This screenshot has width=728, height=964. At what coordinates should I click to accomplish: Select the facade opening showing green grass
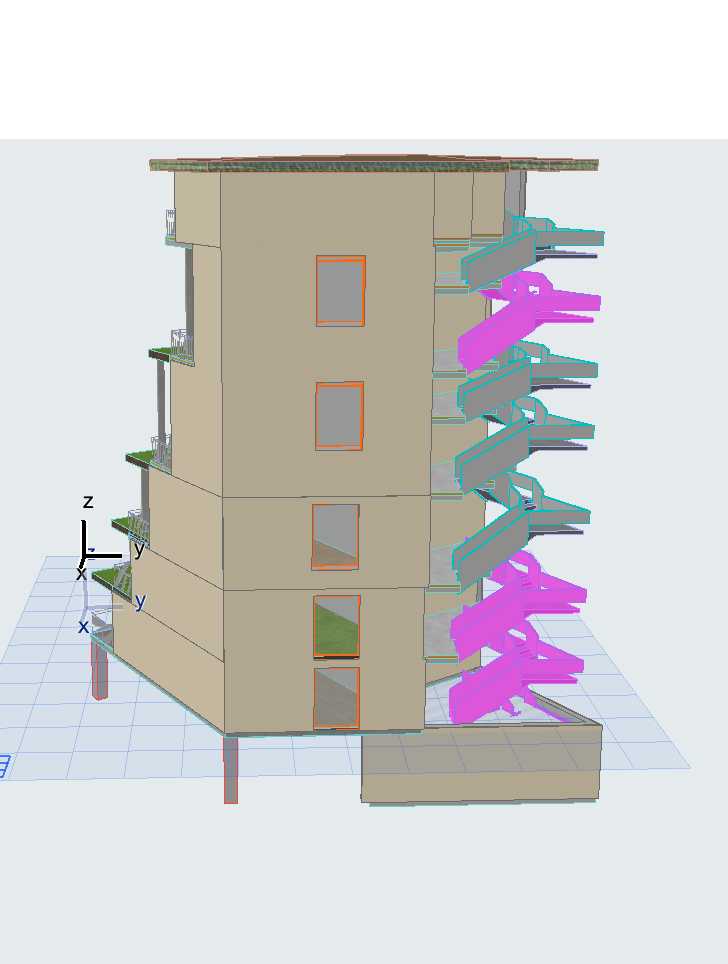click(x=337, y=626)
